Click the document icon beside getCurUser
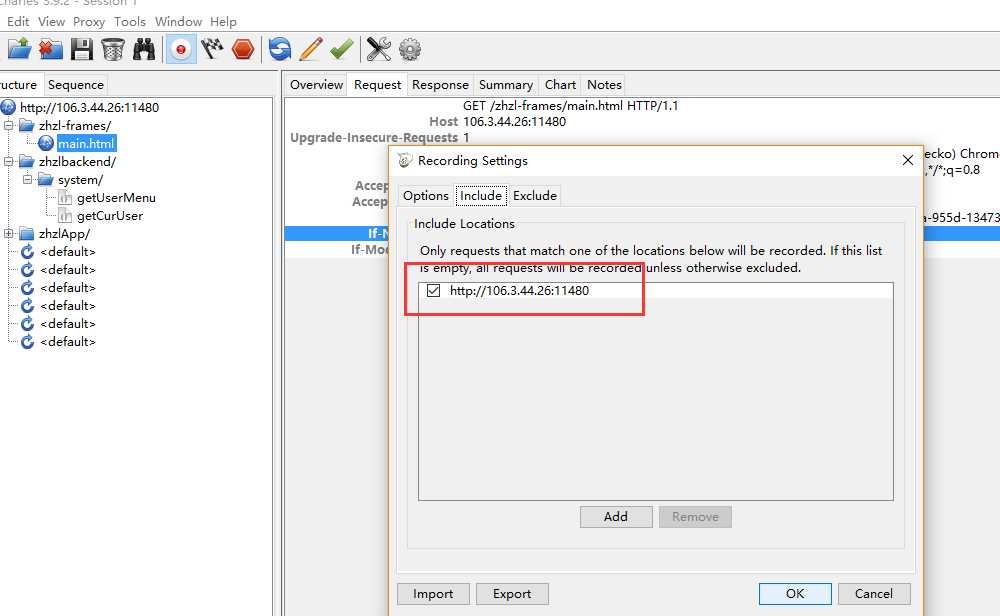The height and width of the screenshot is (616, 1000). coord(65,216)
